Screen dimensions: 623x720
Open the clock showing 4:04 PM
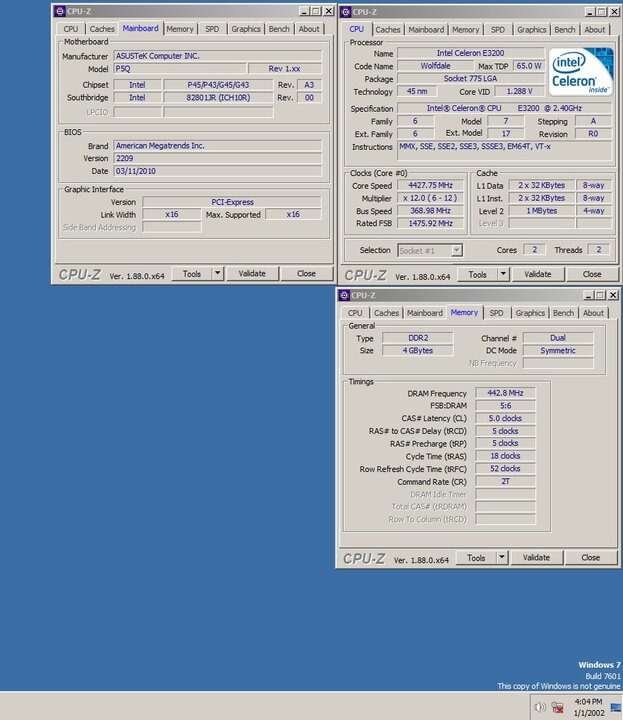[588, 702]
